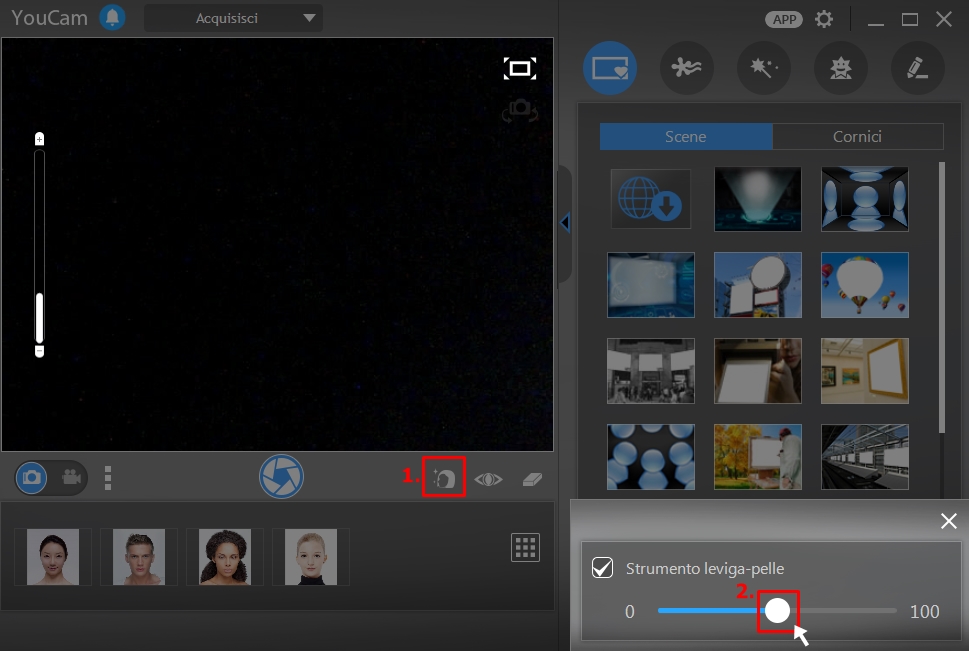The width and height of the screenshot is (969, 651).
Task: Open the distortions effects category
Action: point(687,67)
